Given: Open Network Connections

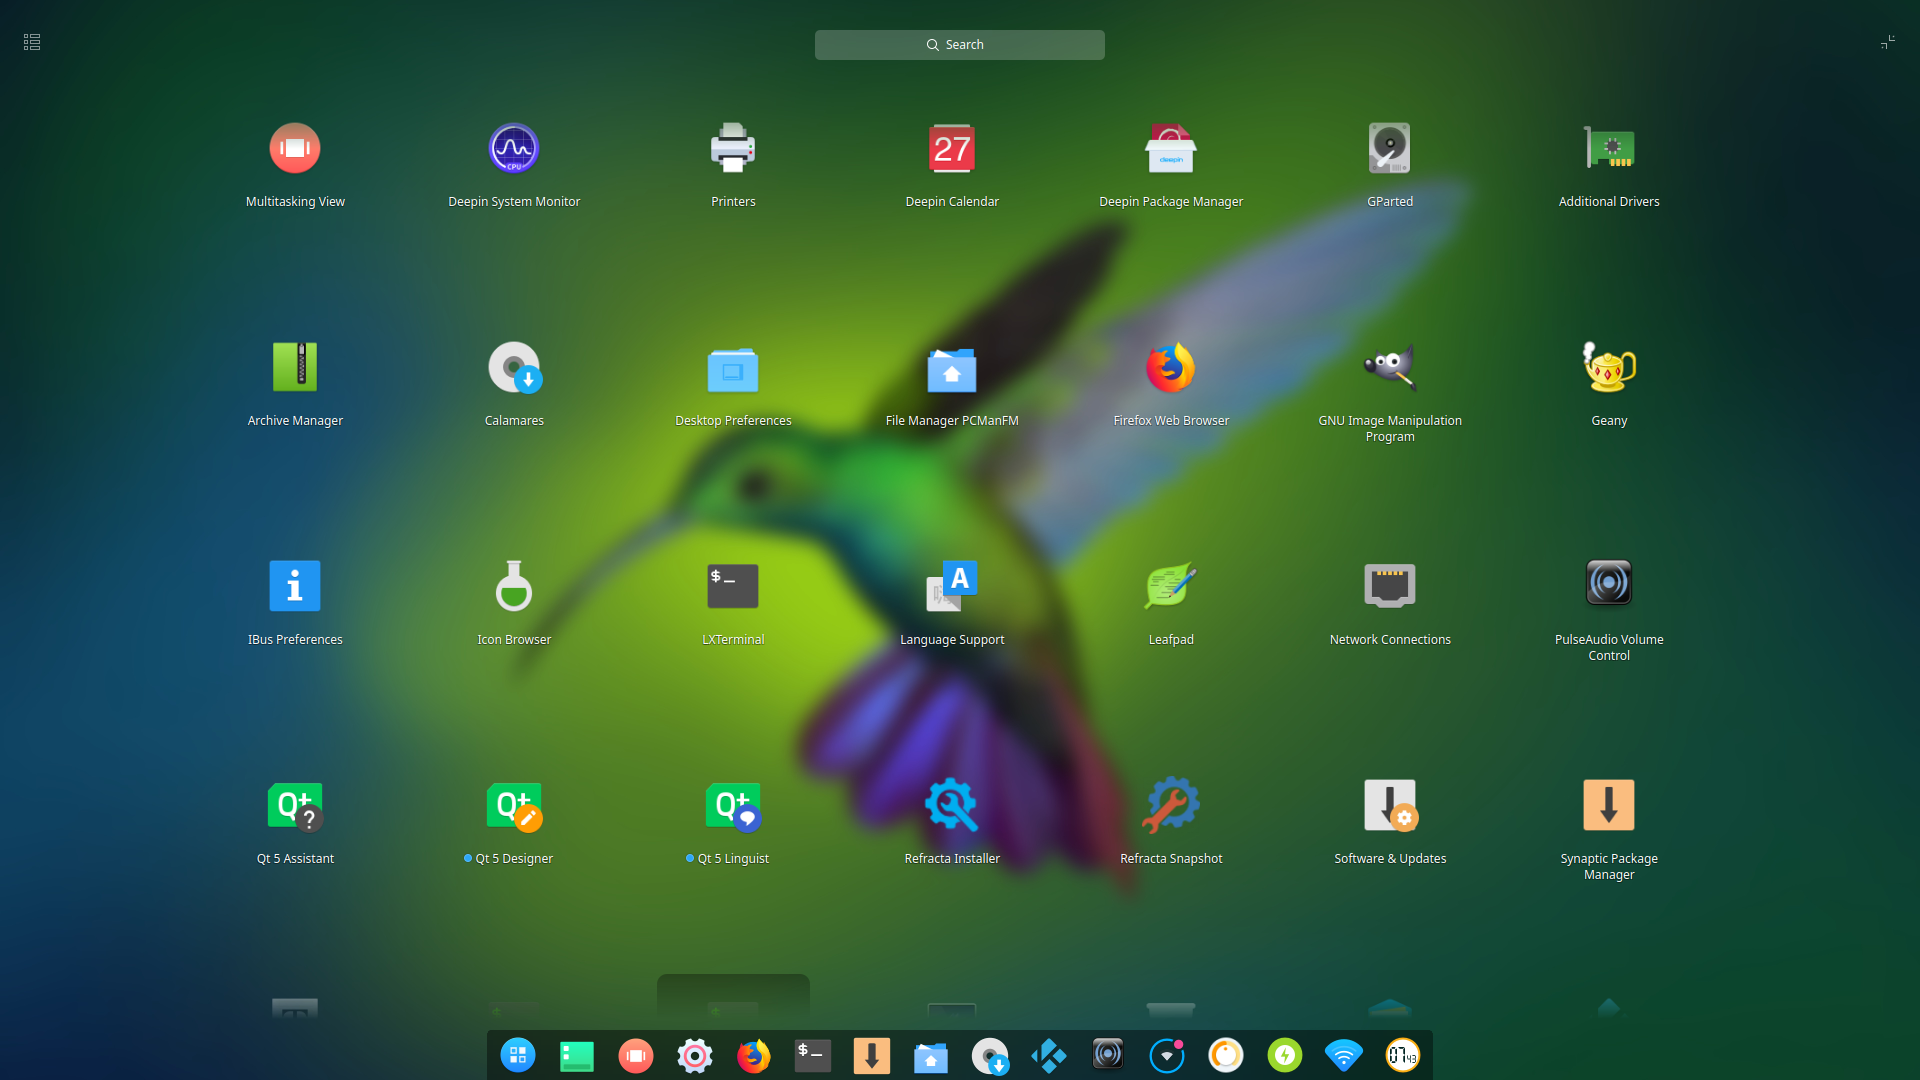Looking at the screenshot, I should click(1390, 586).
